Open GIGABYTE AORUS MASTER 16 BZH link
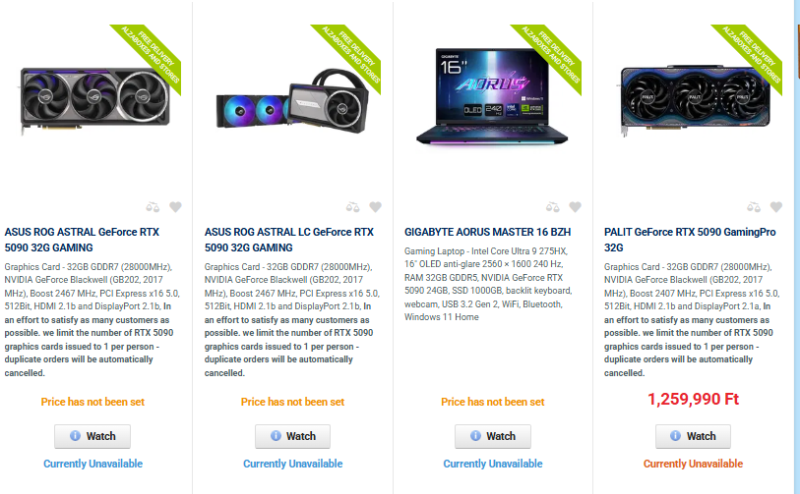800x494 pixels. (x=488, y=232)
